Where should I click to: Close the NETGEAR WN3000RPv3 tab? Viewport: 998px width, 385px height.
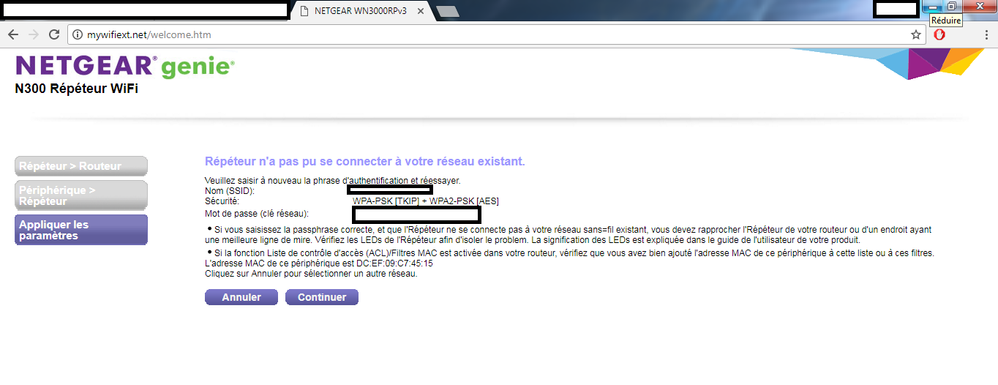(421, 11)
